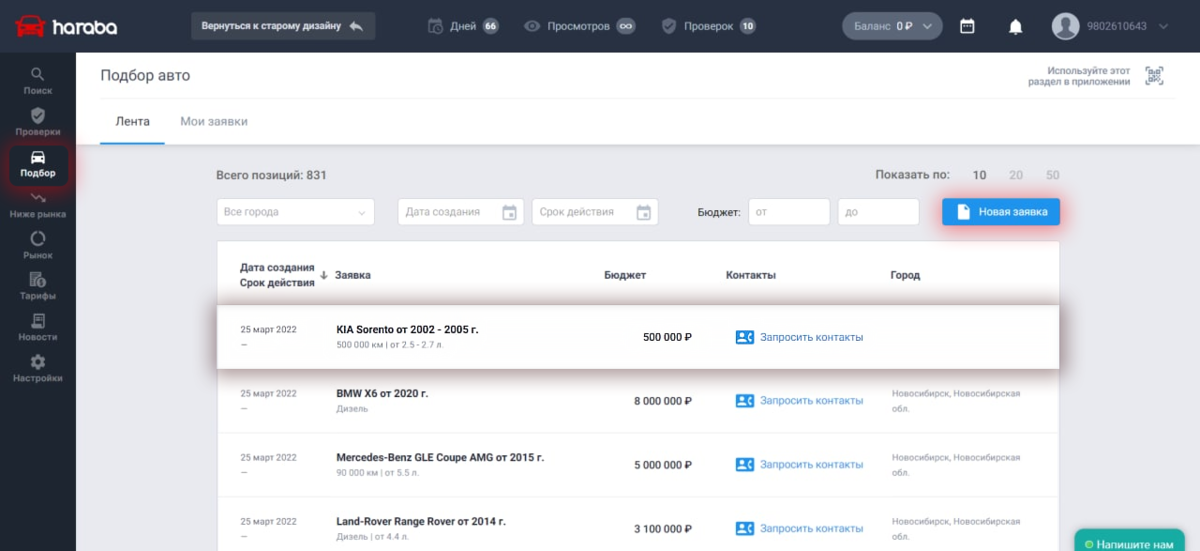Open Ниже рынка sidebar section
The width and height of the screenshot is (1200, 551).
[38, 205]
